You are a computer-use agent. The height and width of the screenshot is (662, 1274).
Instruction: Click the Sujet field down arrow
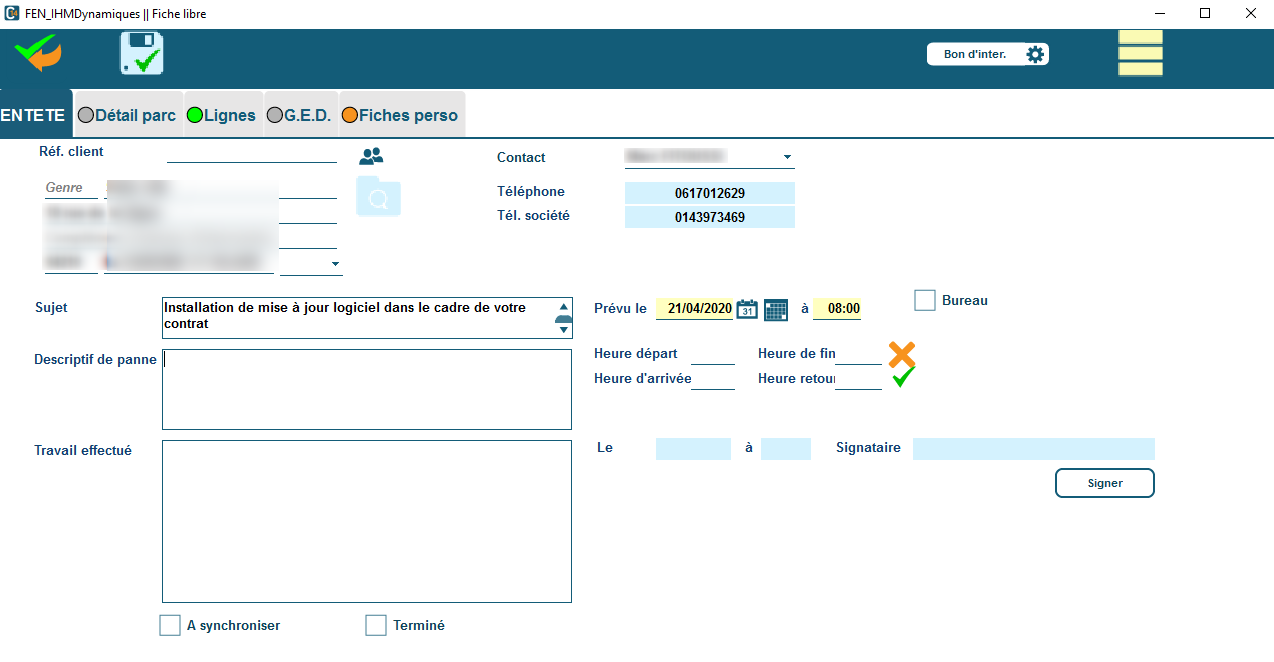[564, 330]
